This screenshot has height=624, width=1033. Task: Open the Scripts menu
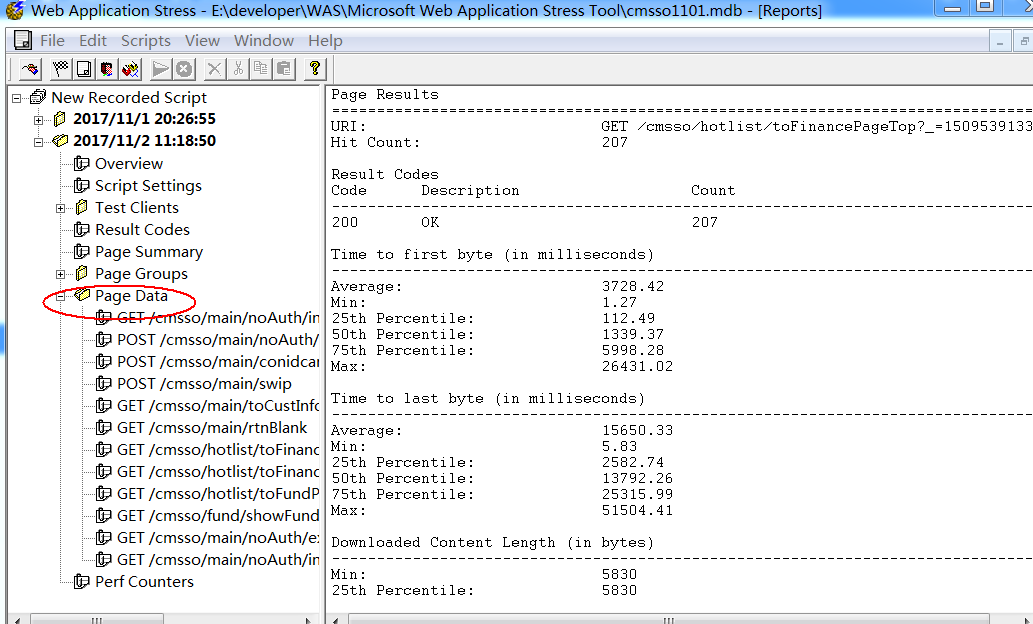145,41
